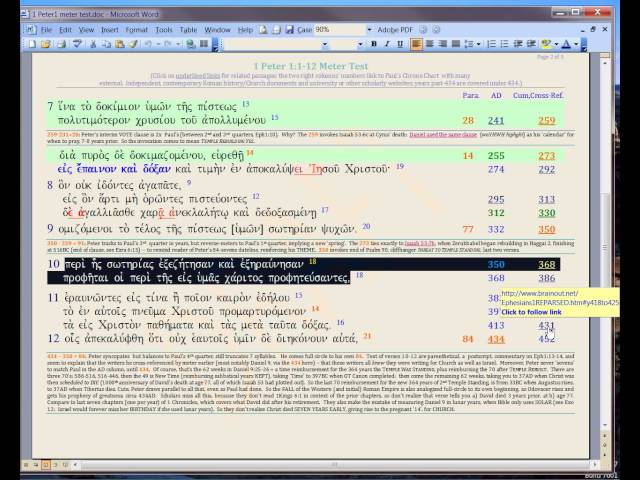Click the scroll up arrow of the vertical scrollbar
The width and height of the screenshot is (640, 480).
pos(604,63)
